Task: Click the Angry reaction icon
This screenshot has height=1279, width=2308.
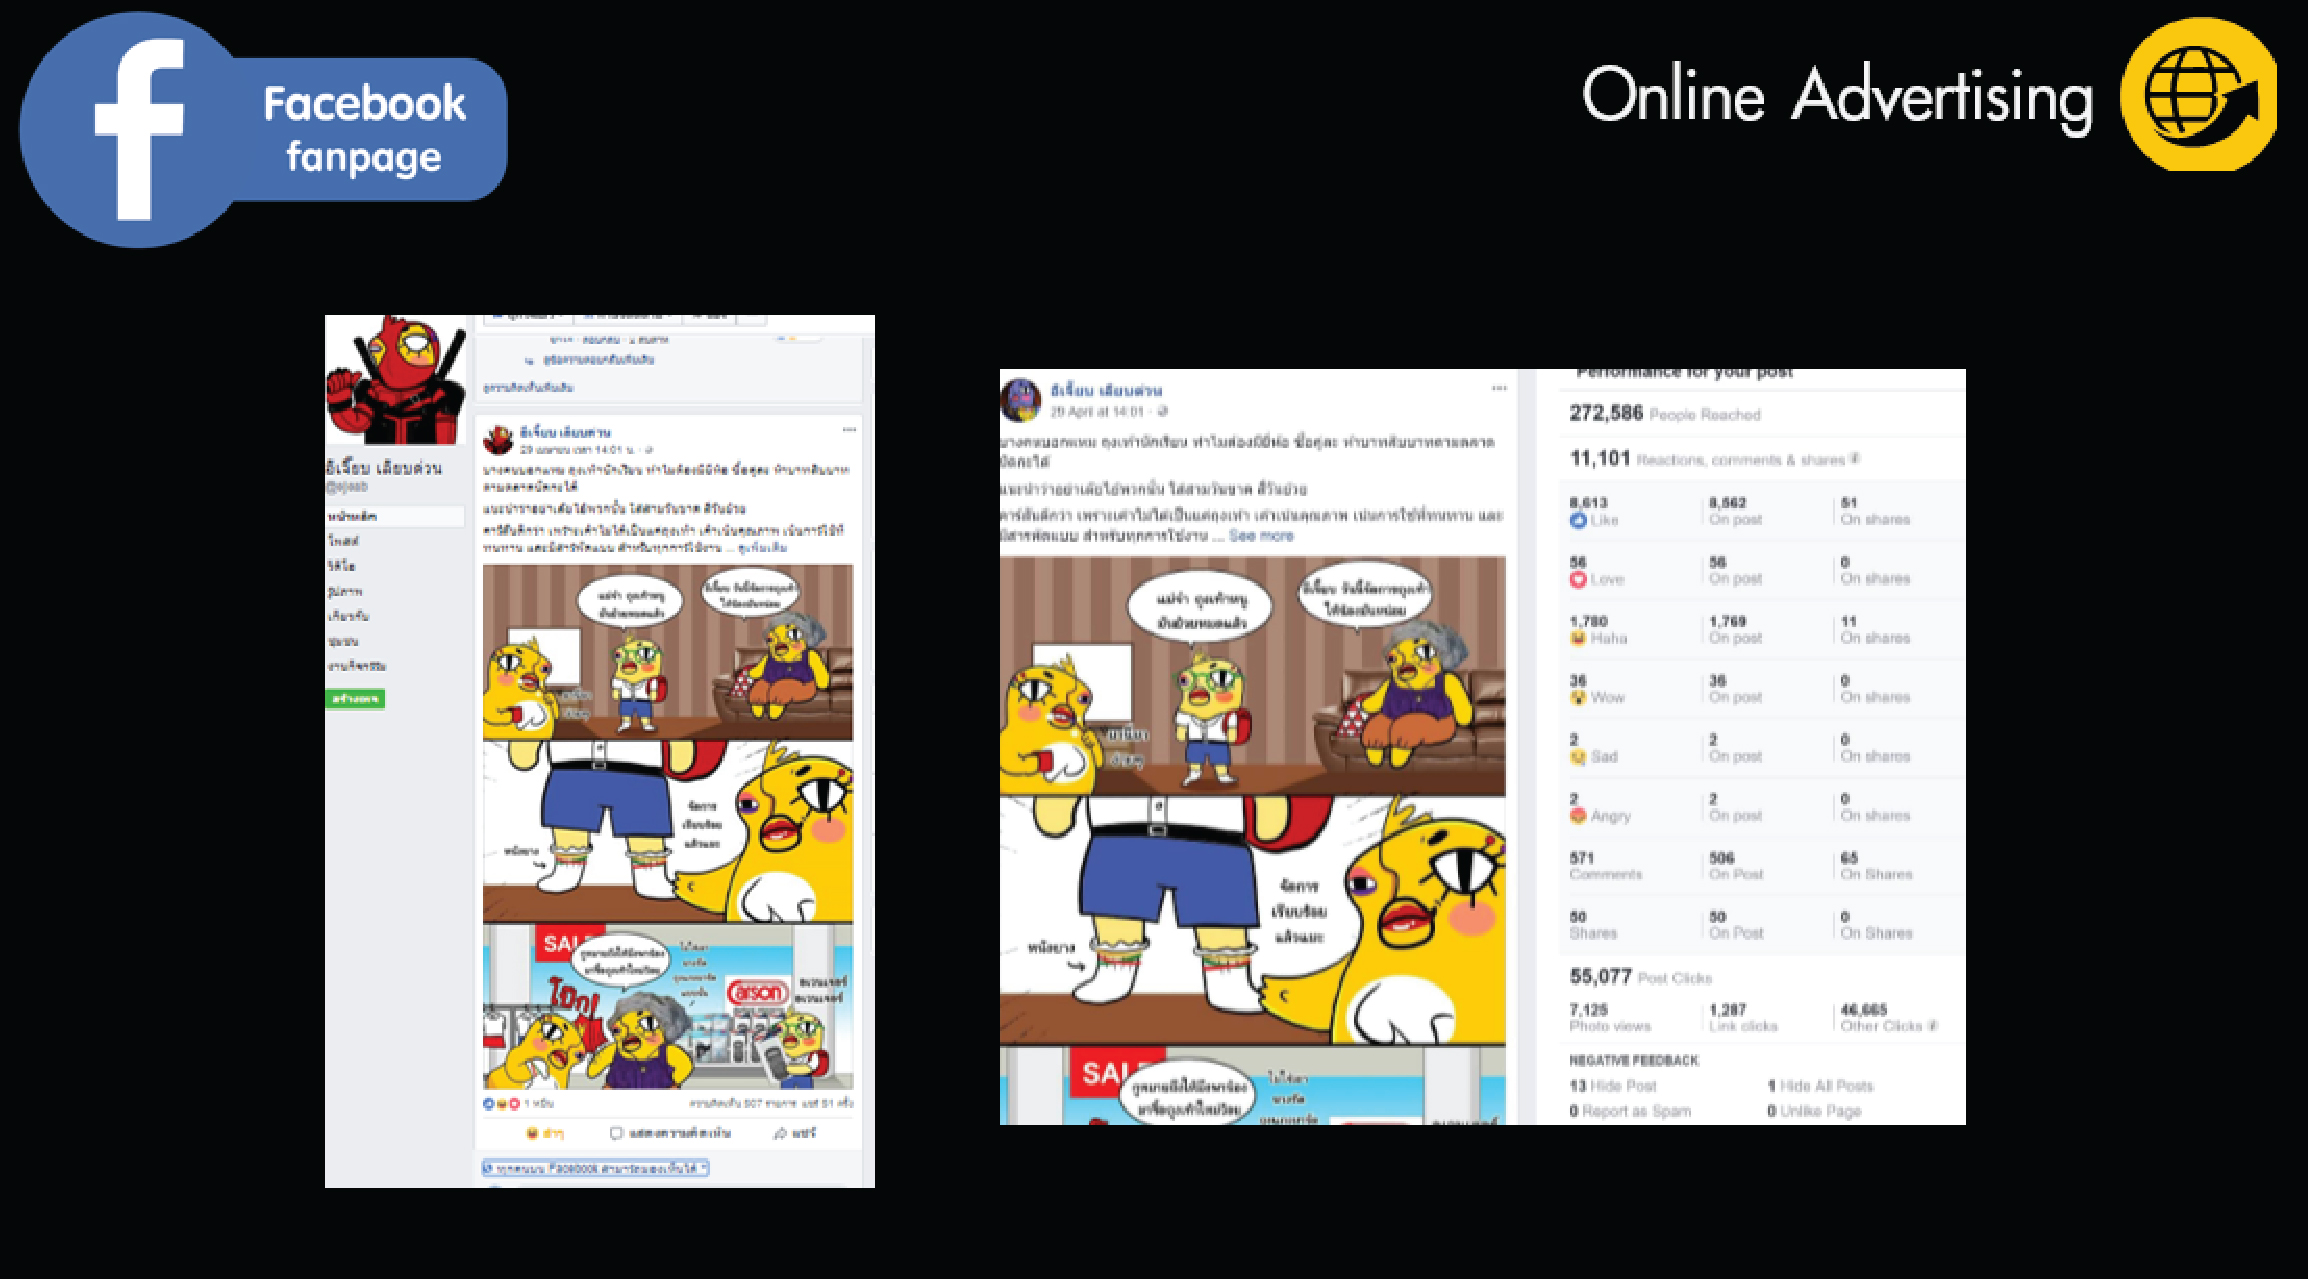Action: pos(1578,815)
